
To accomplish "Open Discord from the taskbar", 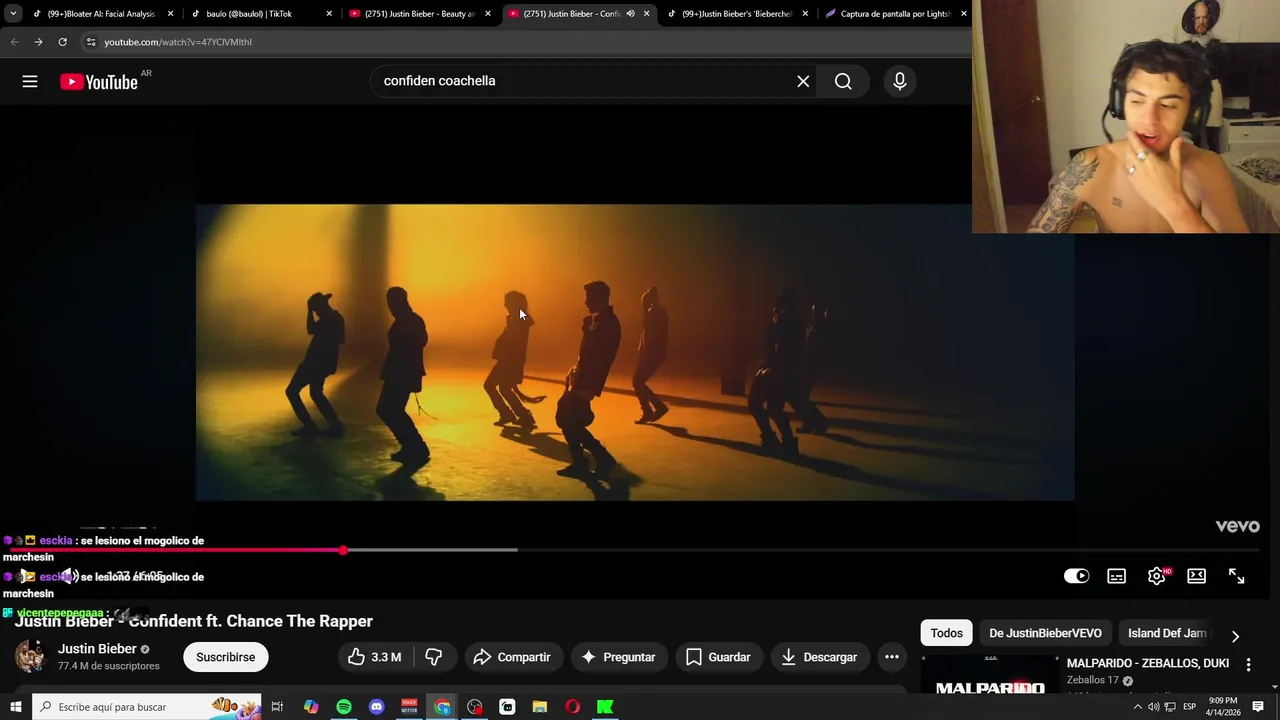I will (377, 707).
